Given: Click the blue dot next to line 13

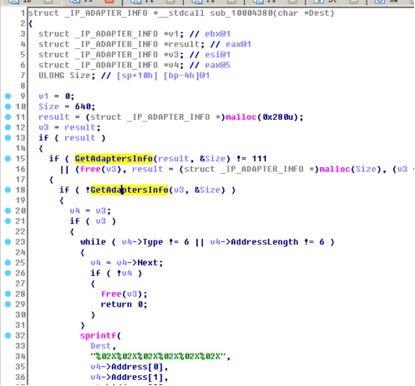Looking at the screenshot, I should pos(8,137).
